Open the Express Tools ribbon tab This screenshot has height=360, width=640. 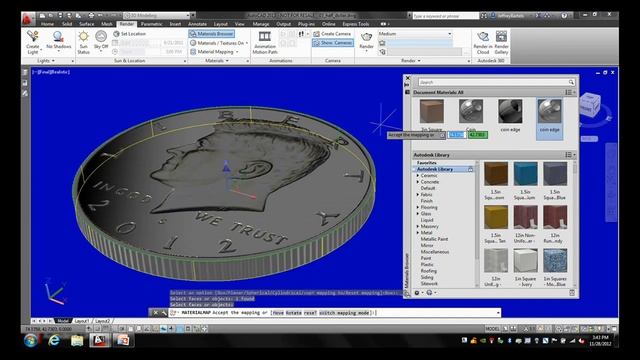(x=356, y=24)
